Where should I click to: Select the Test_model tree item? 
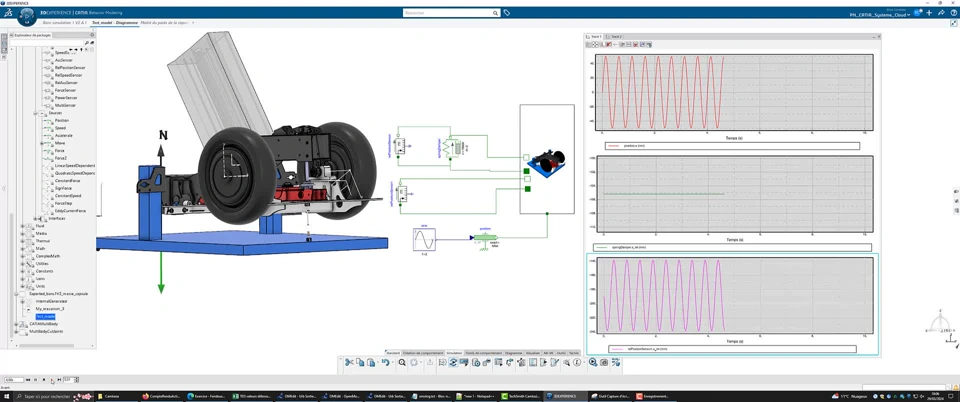point(46,316)
